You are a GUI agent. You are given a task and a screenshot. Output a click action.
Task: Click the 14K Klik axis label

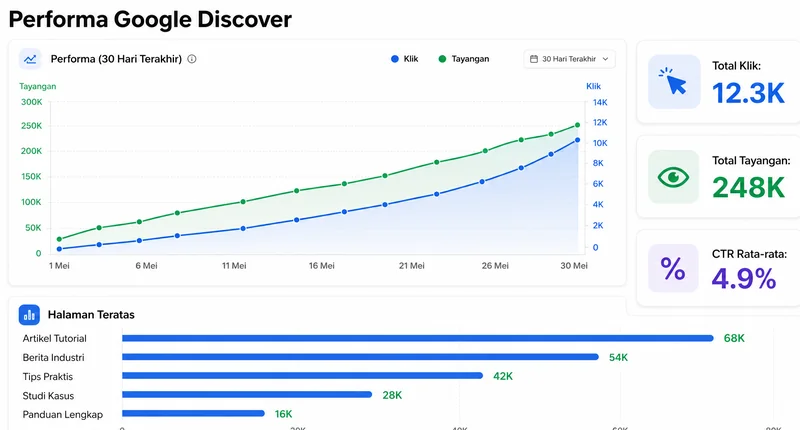tap(600, 103)
